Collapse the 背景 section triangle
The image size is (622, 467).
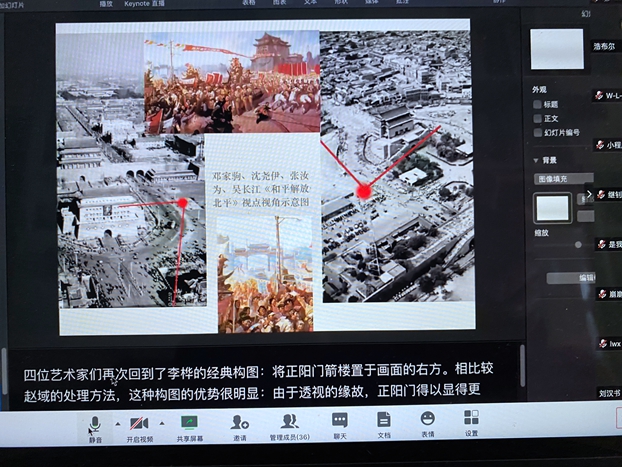coord(536,160)
